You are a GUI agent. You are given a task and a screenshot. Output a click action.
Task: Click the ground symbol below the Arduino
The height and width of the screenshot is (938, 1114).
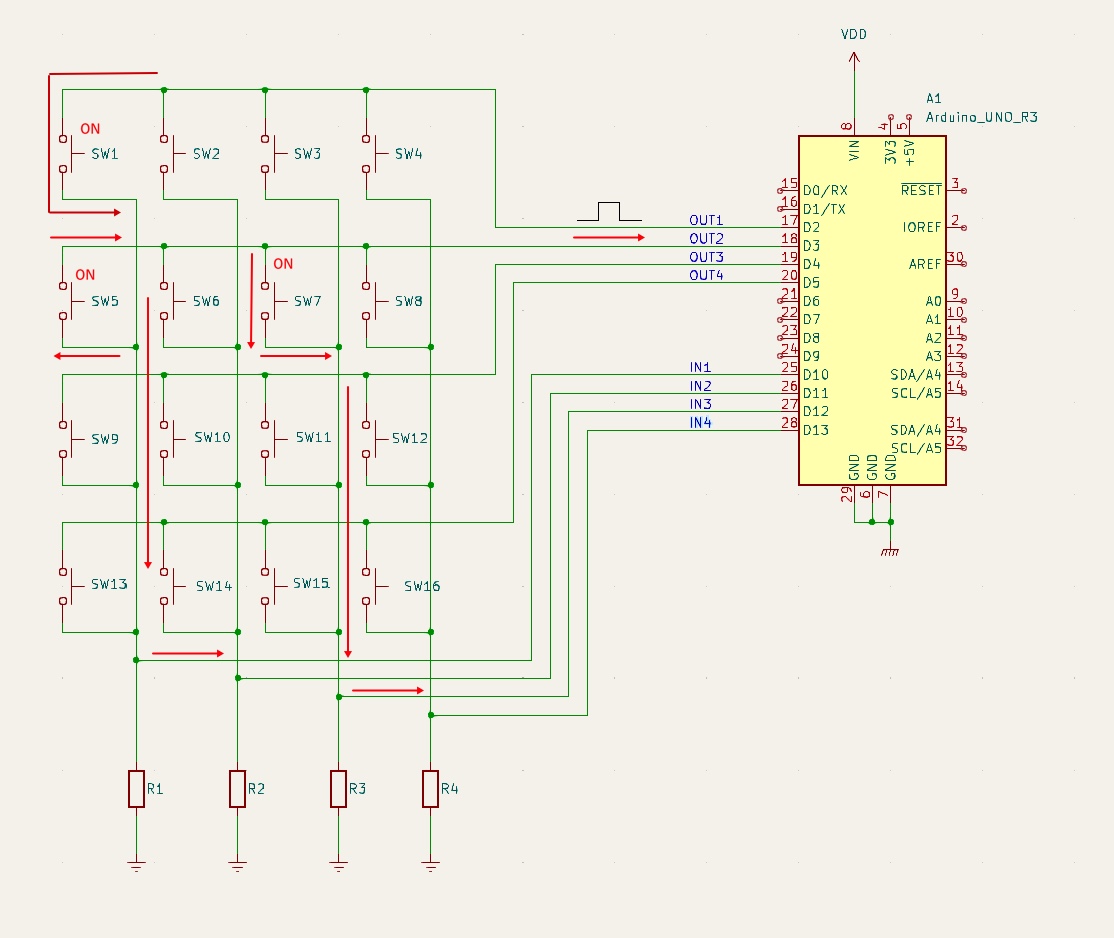tap(889, 551)
